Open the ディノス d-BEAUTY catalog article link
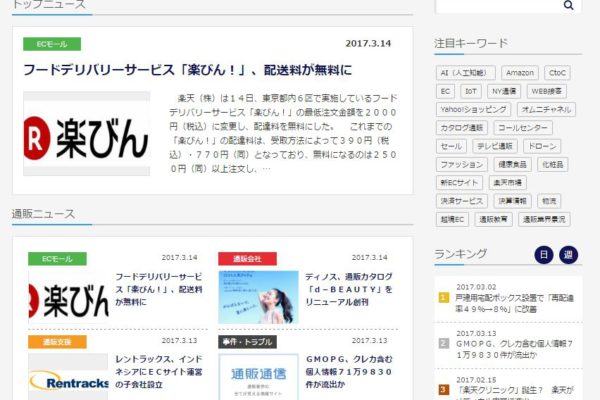This screenshot has width=600, height=400. pyautogui.click(x=349, y=289)
